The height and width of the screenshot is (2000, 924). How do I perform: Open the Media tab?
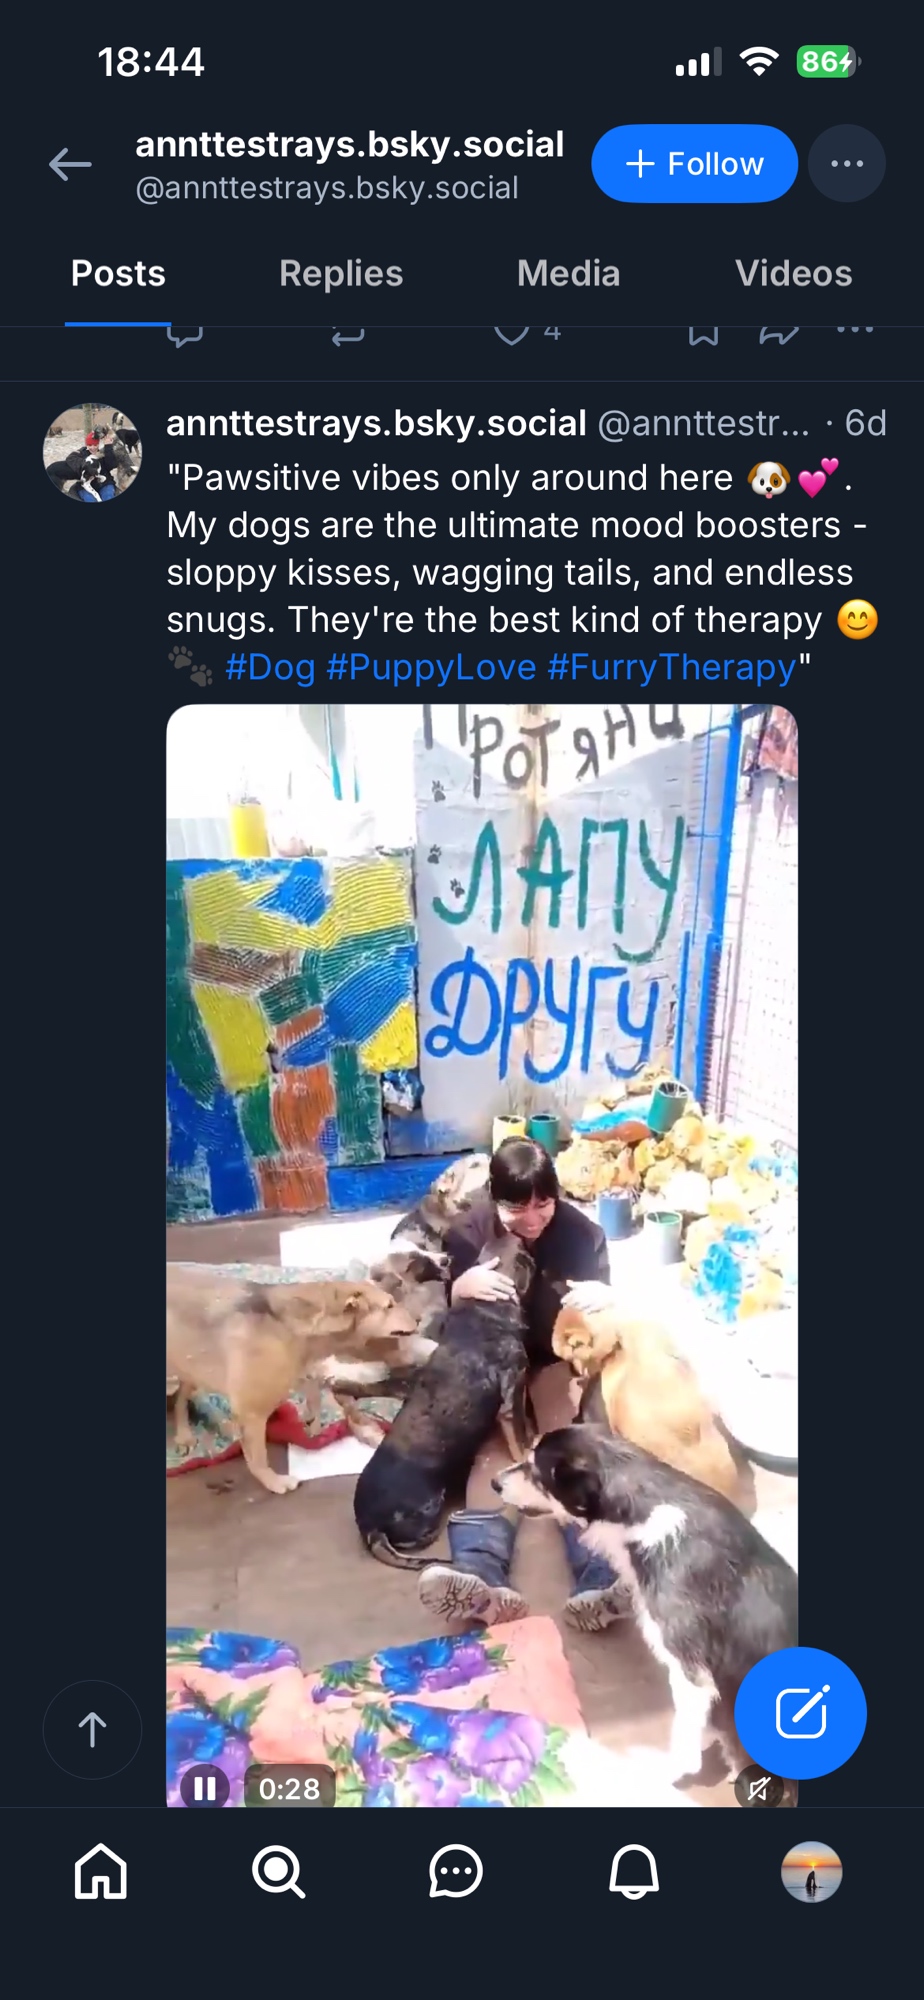568,273
